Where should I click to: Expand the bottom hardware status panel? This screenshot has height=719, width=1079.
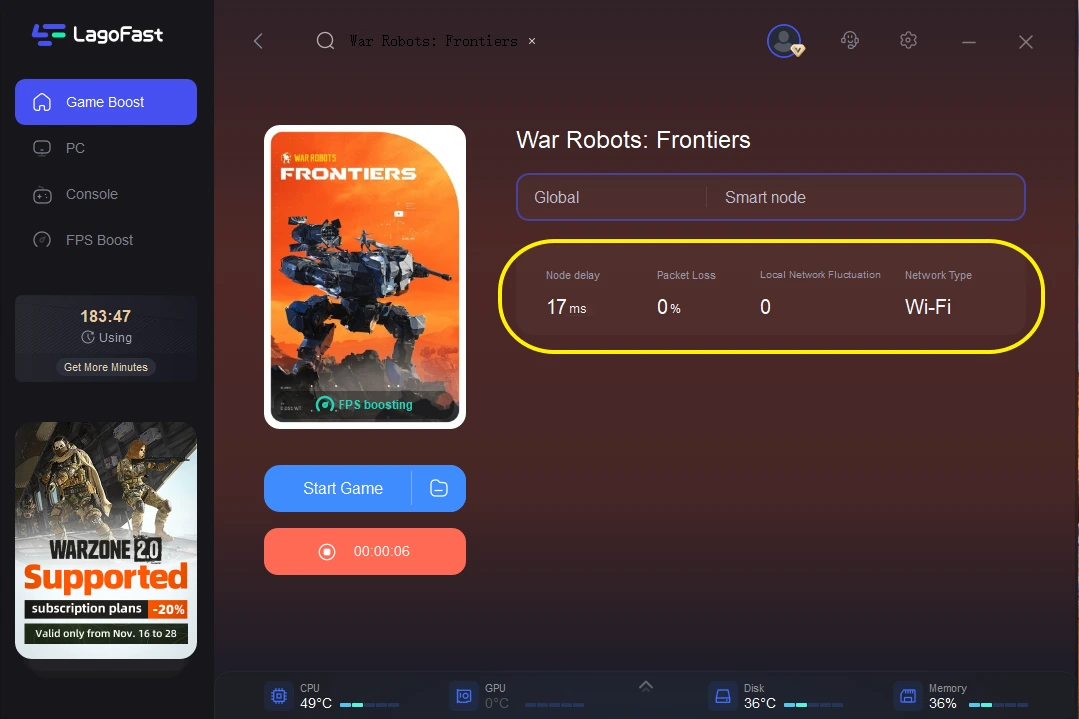coord(646,685)
